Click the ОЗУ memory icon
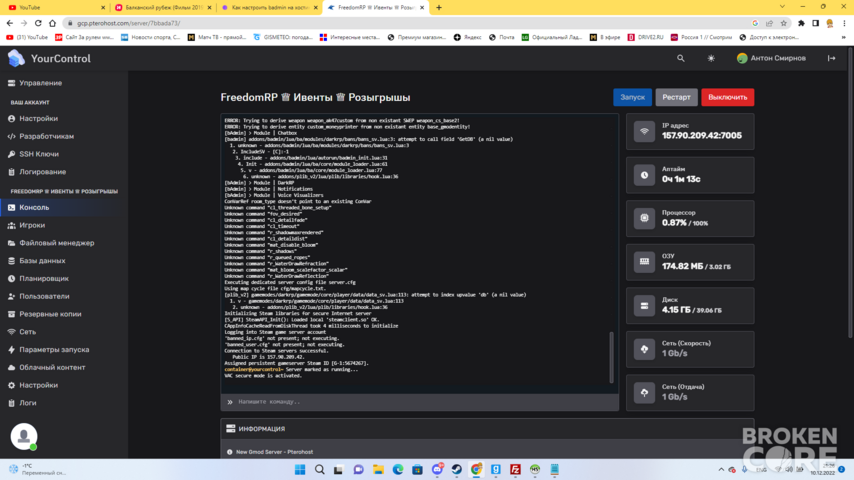The height and width of the screenshot is (480, 854). click(644, 262)
